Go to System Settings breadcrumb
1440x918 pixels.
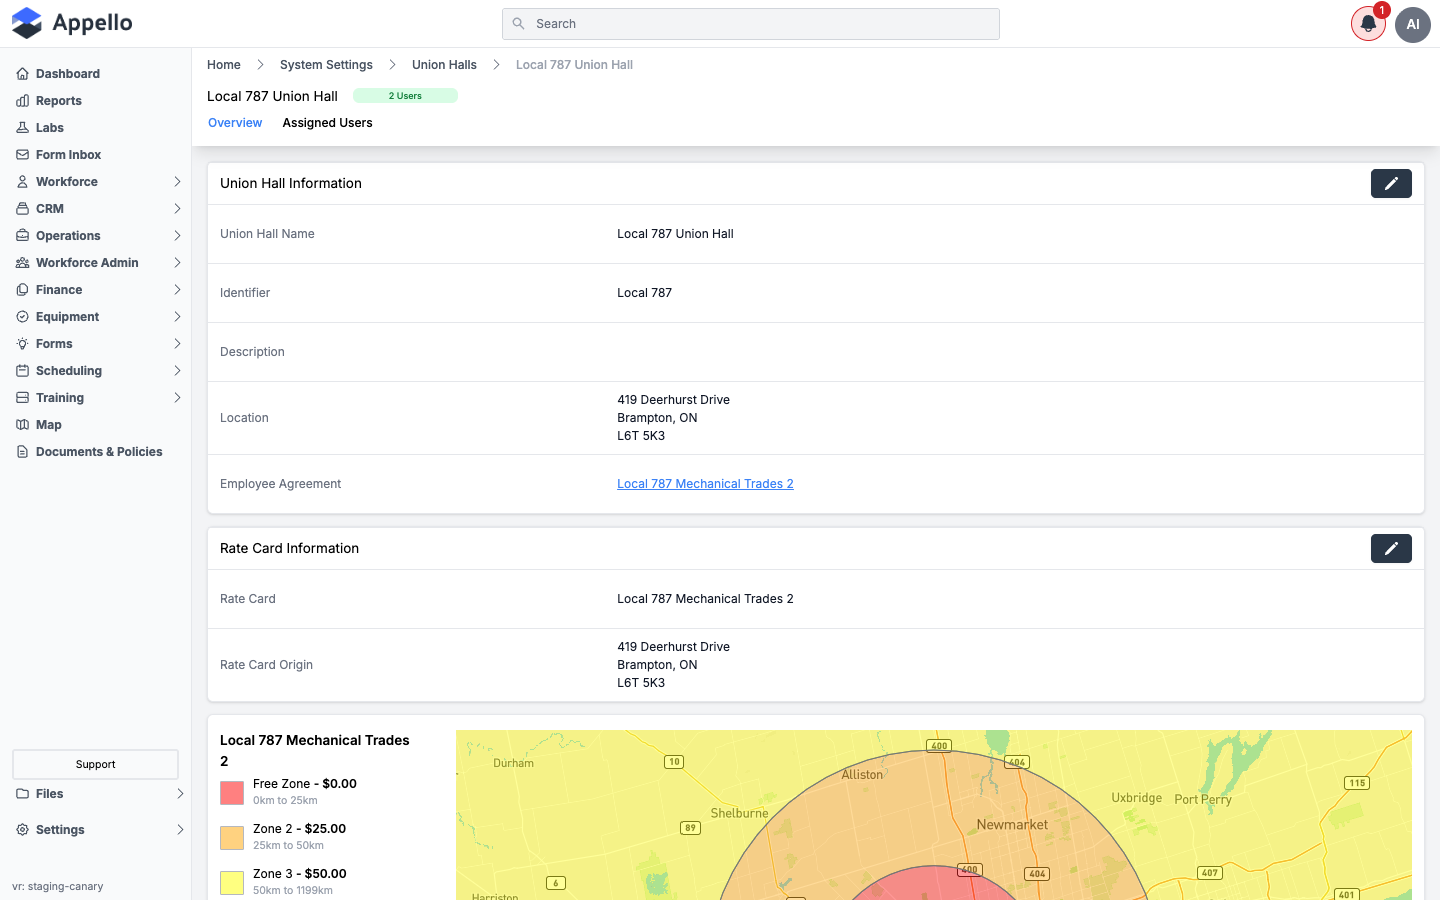[326, 65]
